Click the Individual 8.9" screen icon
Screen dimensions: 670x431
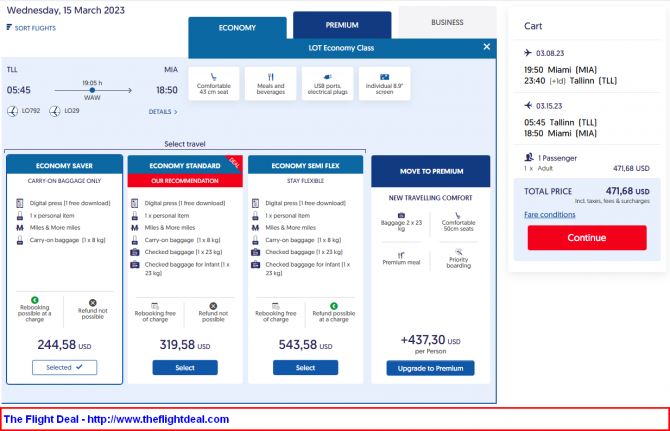pos(384,77)
